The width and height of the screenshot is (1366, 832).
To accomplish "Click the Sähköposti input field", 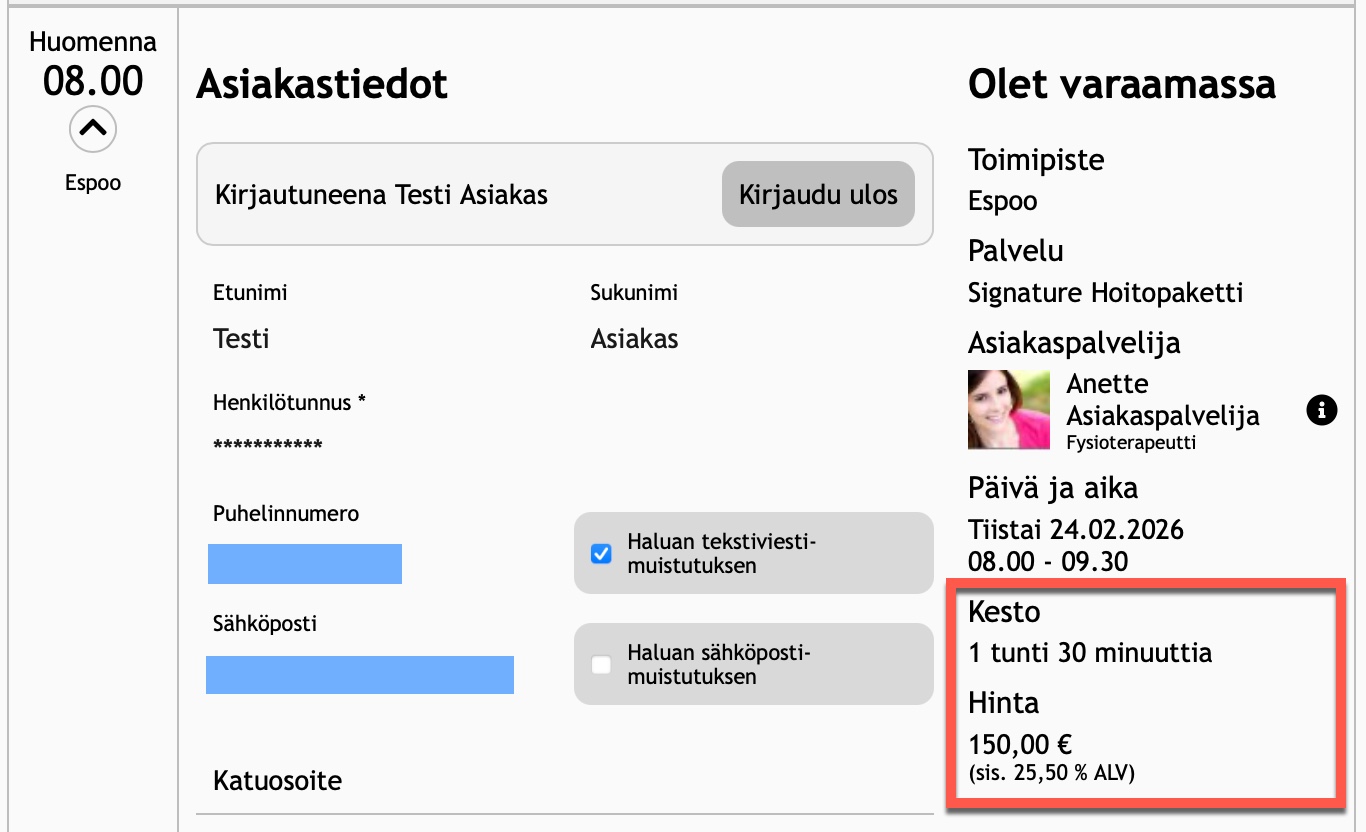I will click(x=360, y=675).
